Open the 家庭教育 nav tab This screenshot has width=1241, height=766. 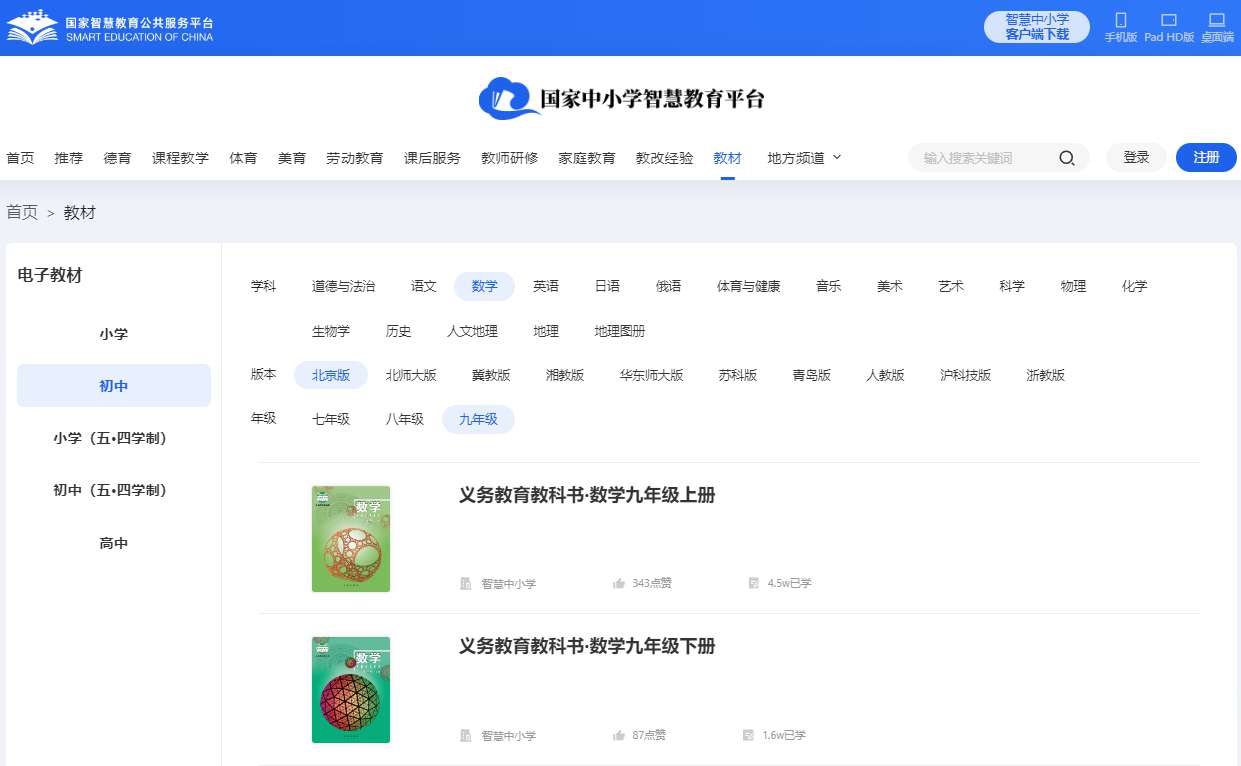[x=587, y=158]
